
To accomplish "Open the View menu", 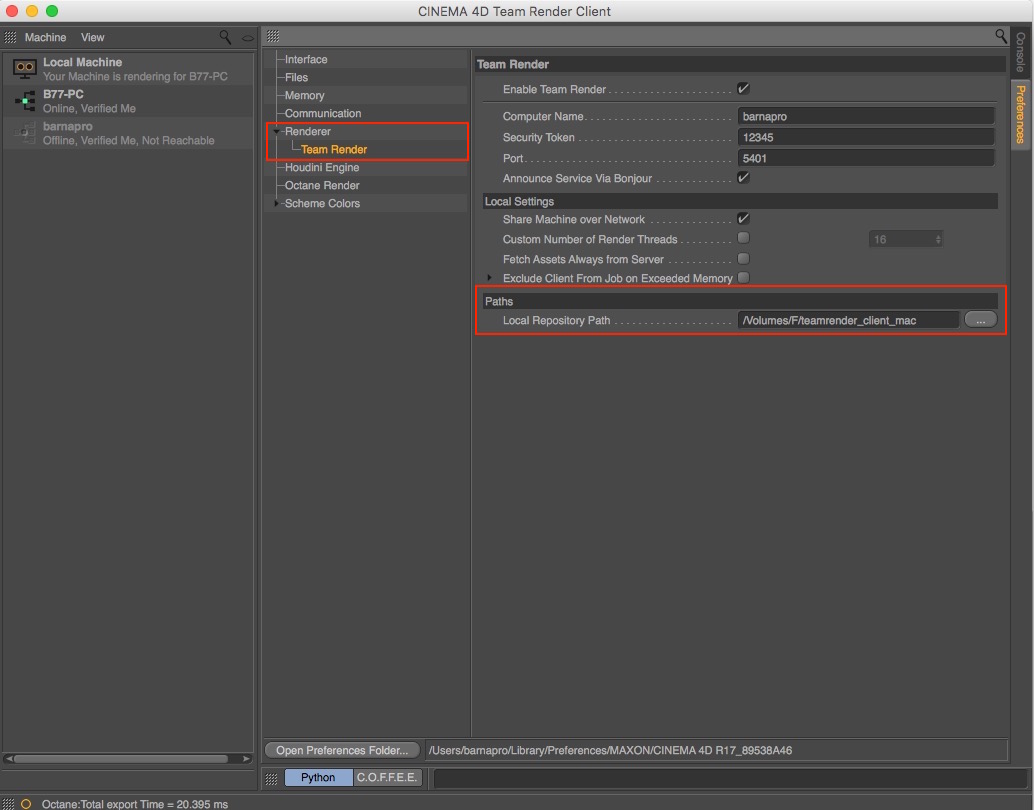I will coord(92,38).
